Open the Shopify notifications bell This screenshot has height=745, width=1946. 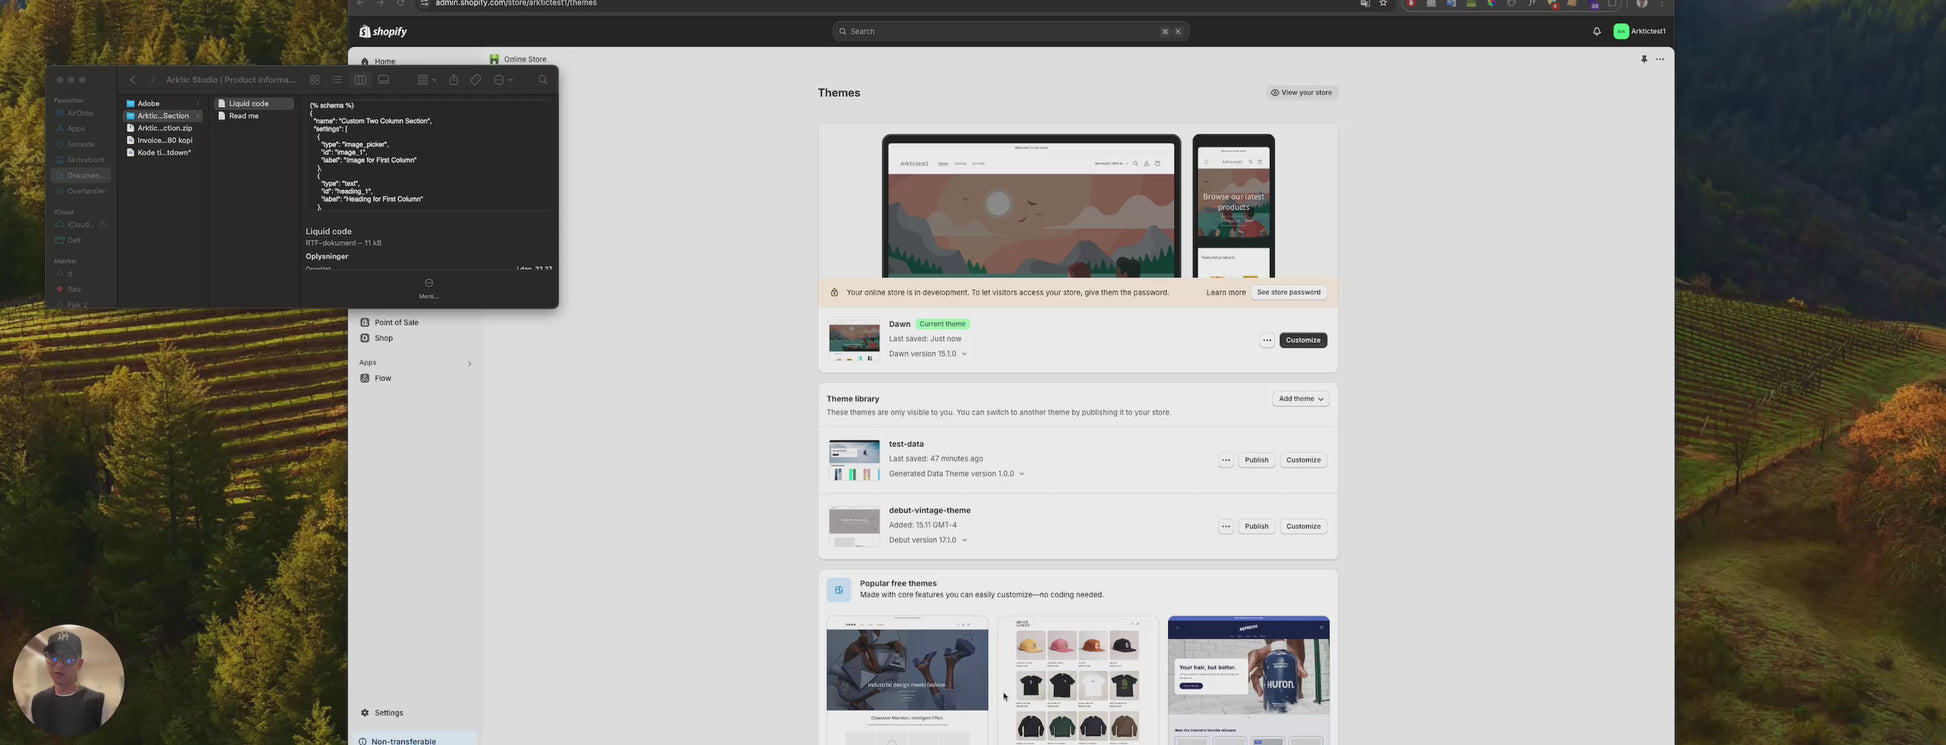1596,31
